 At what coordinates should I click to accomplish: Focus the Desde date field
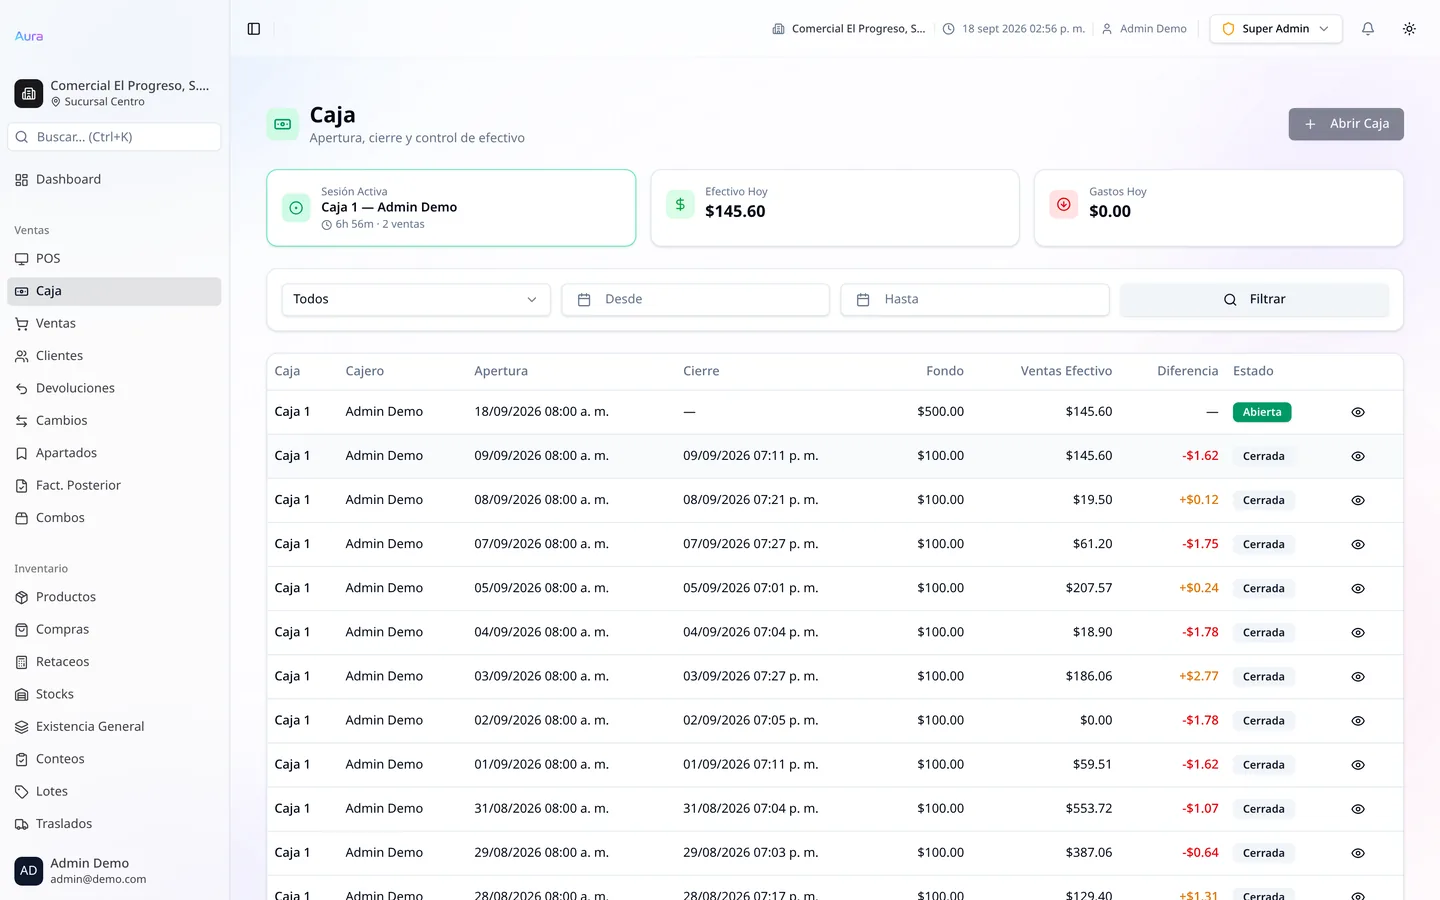tap(695, 299)
